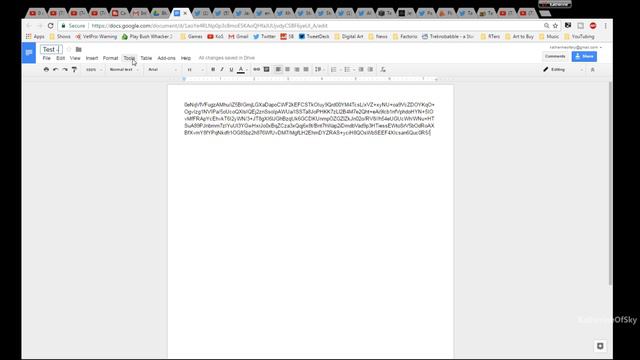Collapse the toolbar with the up chevron
This screenshot has width=640, height=360.
pyautogui.click(x=593, y=70)
